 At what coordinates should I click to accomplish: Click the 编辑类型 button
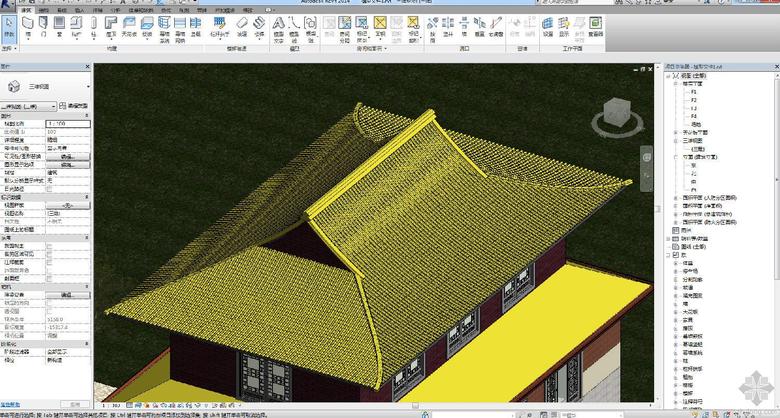(72, 105)
